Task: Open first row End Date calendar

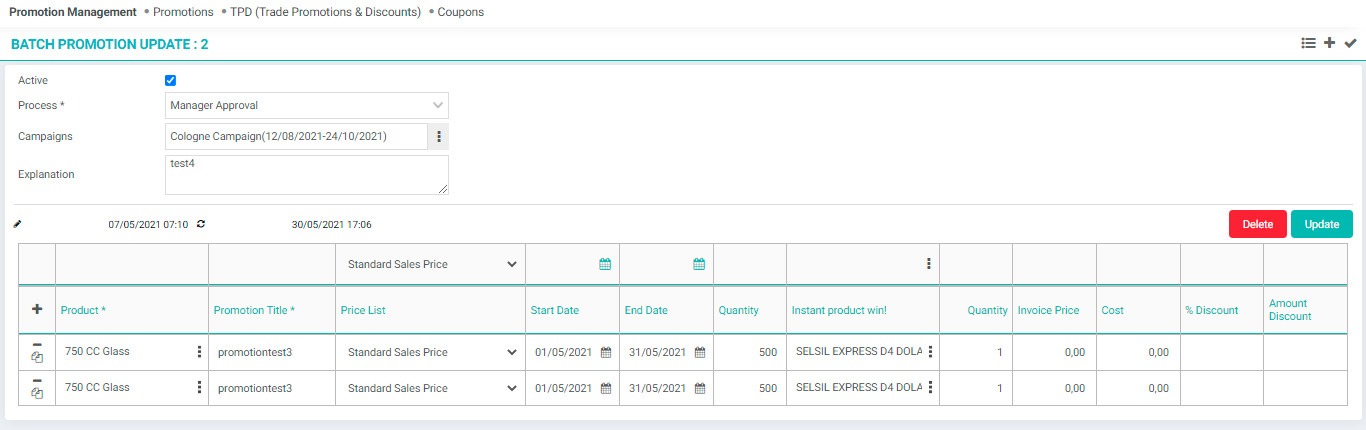Action: click(x=700, y=352)
